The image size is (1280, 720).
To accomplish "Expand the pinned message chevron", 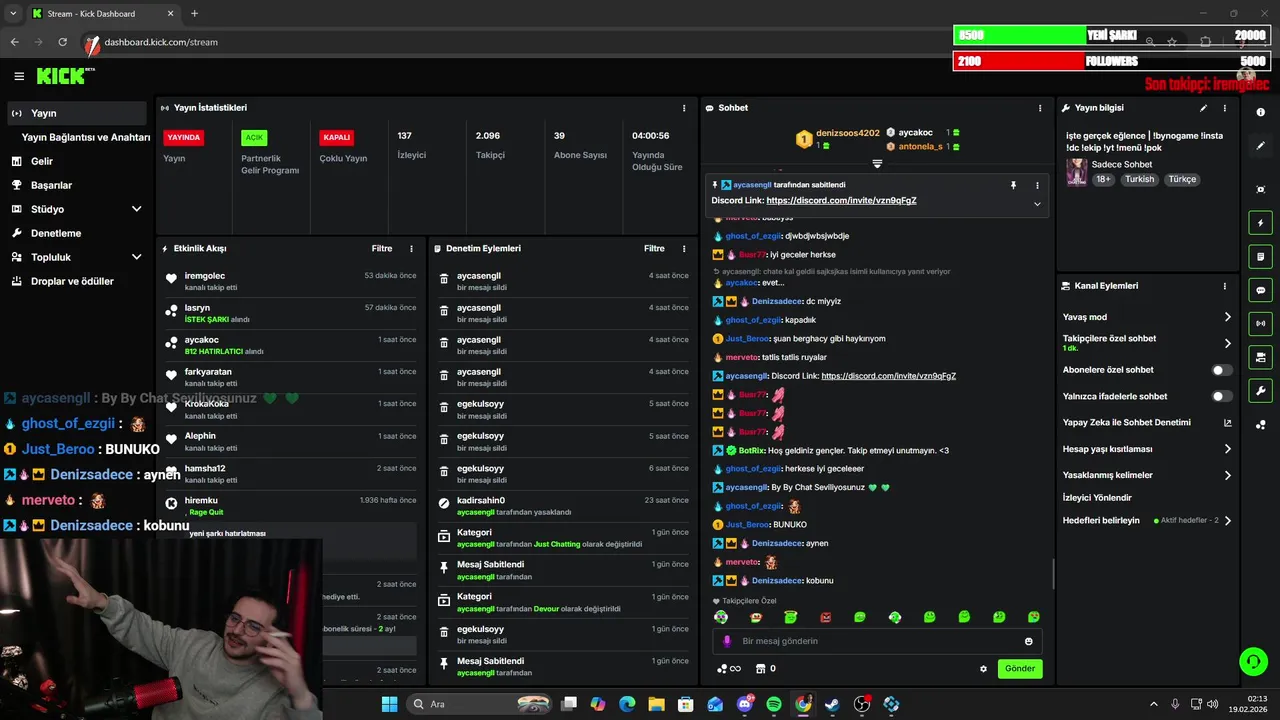I will 1037,204.
